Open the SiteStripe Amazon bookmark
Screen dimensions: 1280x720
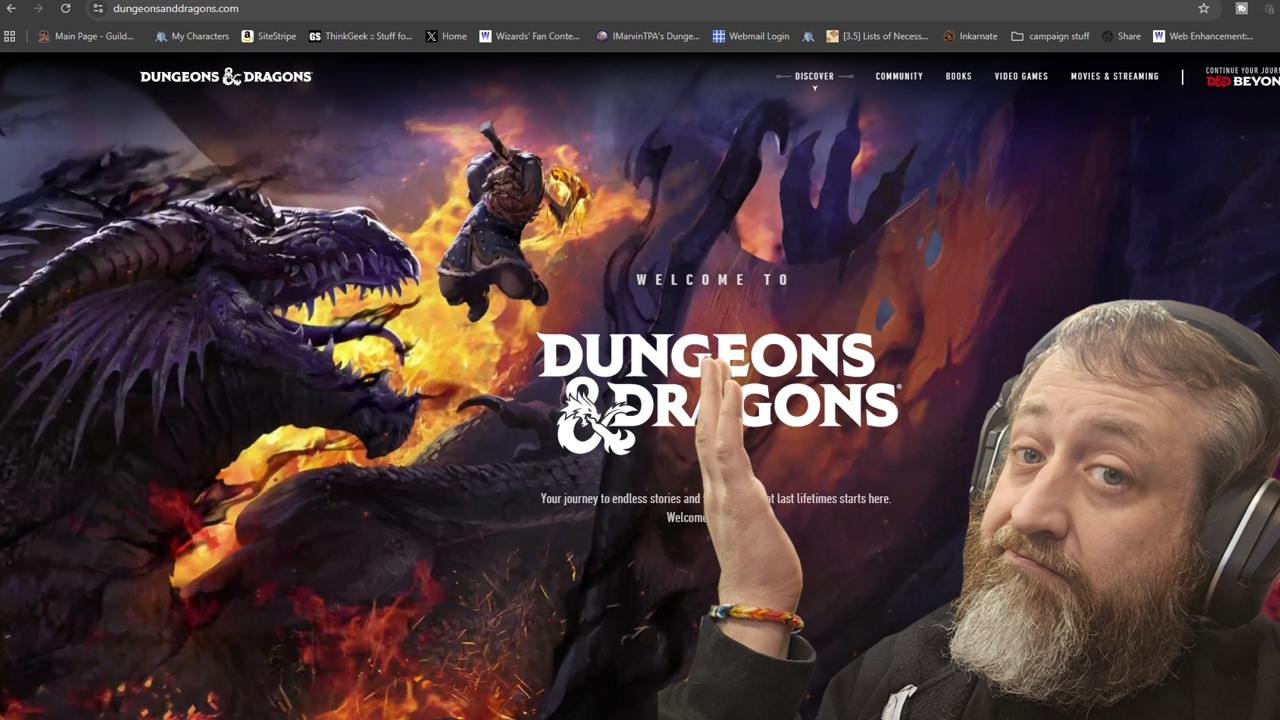269,36
